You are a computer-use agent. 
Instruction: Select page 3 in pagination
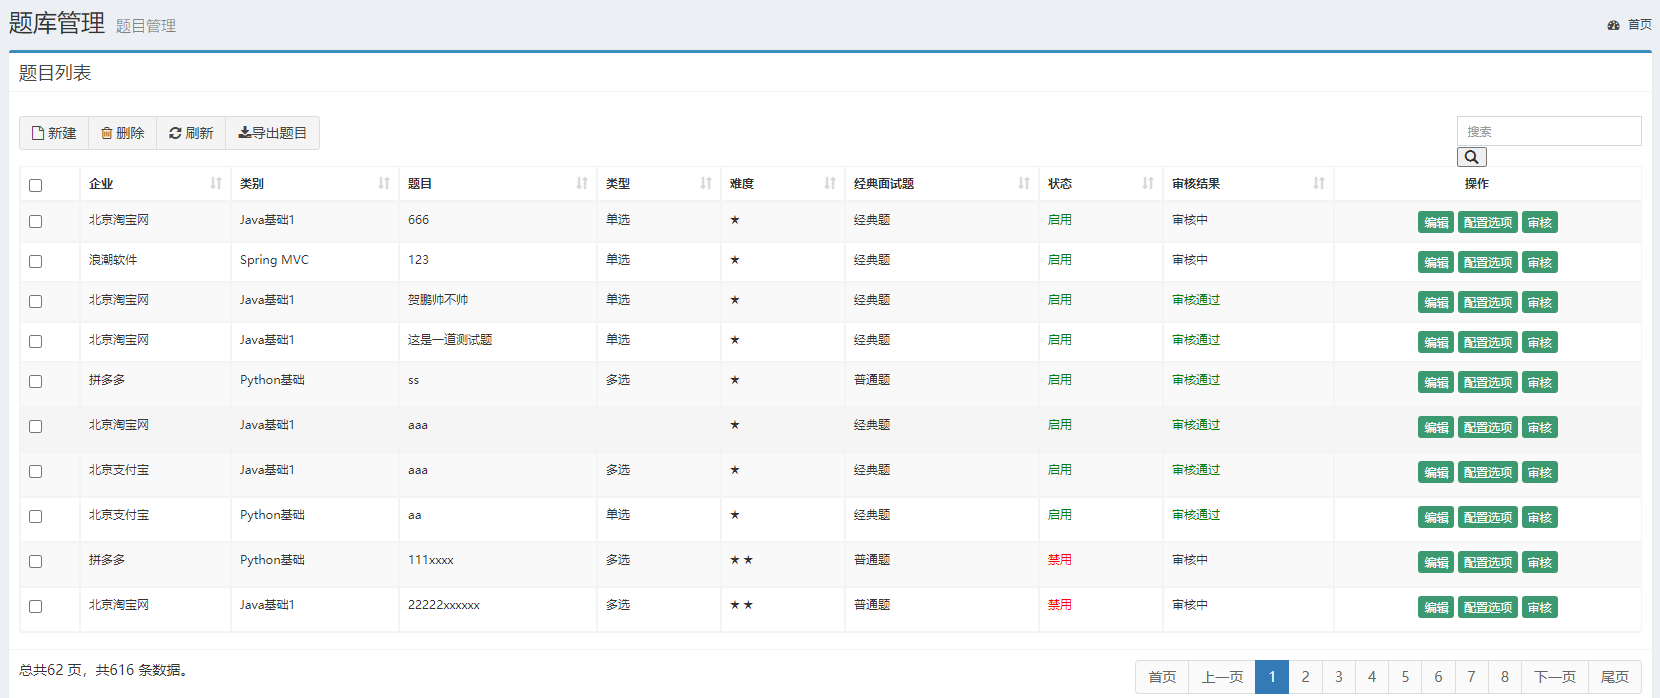point(1339,677)
